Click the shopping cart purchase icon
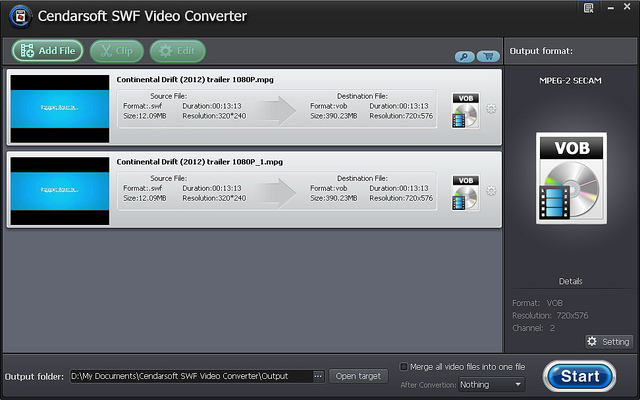640x400 pixels. [x=488, y=56]
